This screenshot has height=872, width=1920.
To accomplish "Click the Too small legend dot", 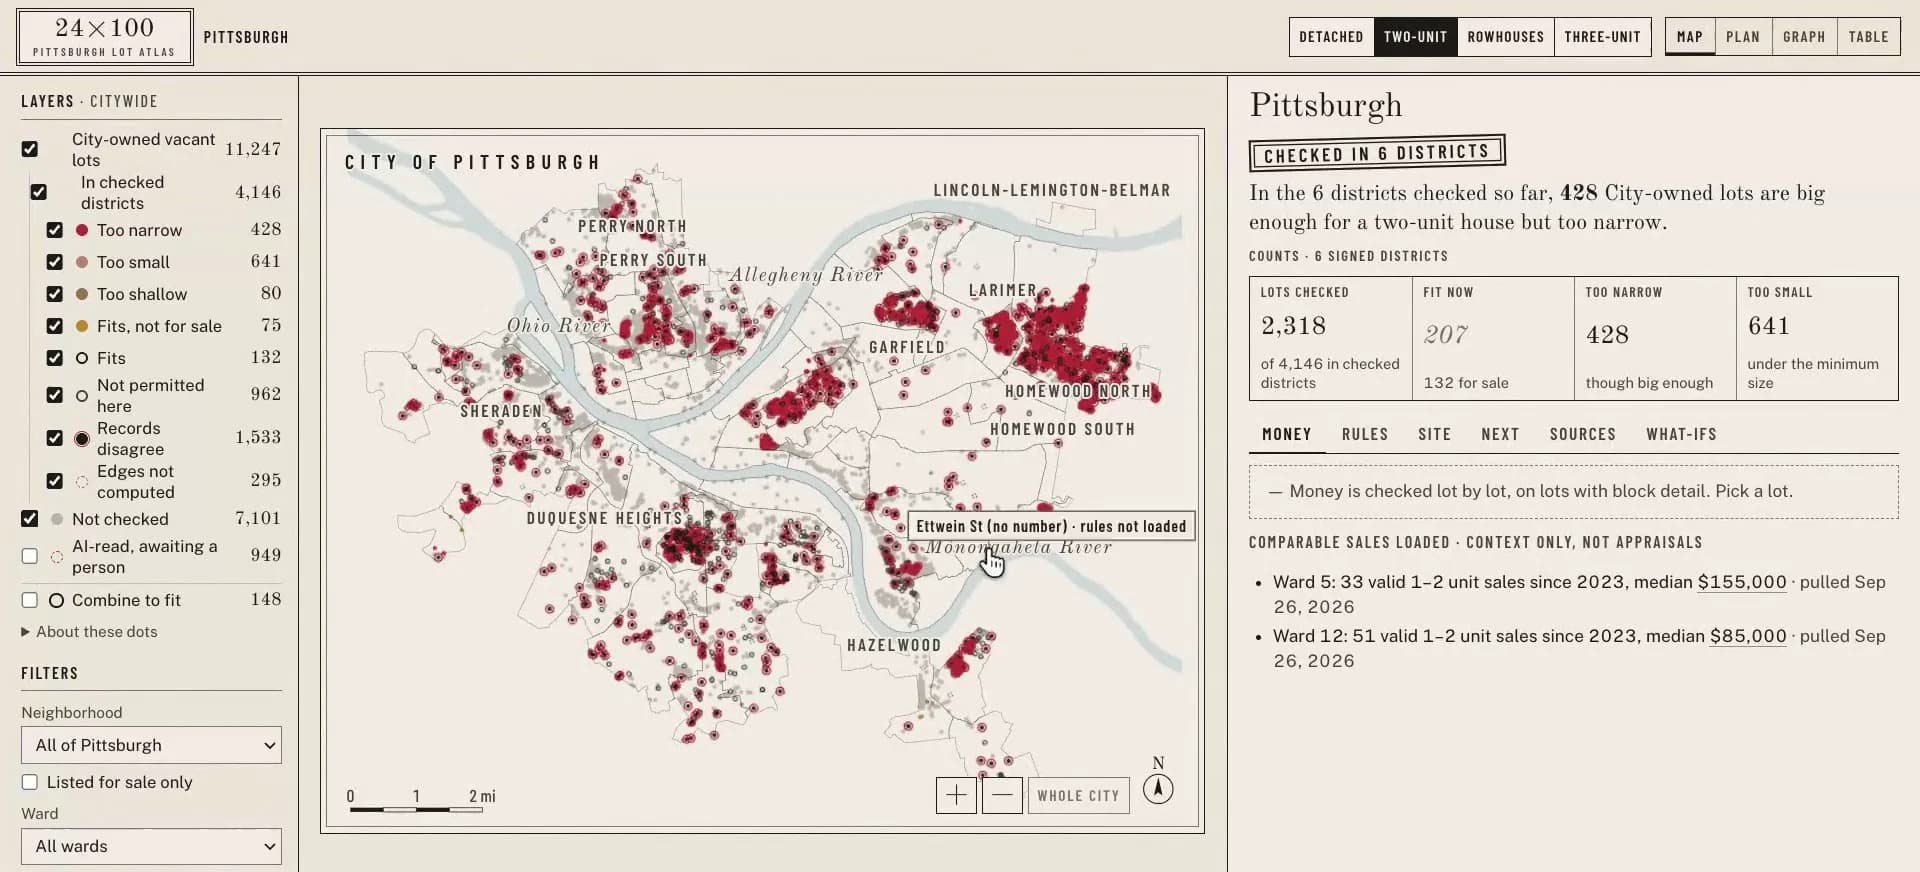I will (82, 262).
